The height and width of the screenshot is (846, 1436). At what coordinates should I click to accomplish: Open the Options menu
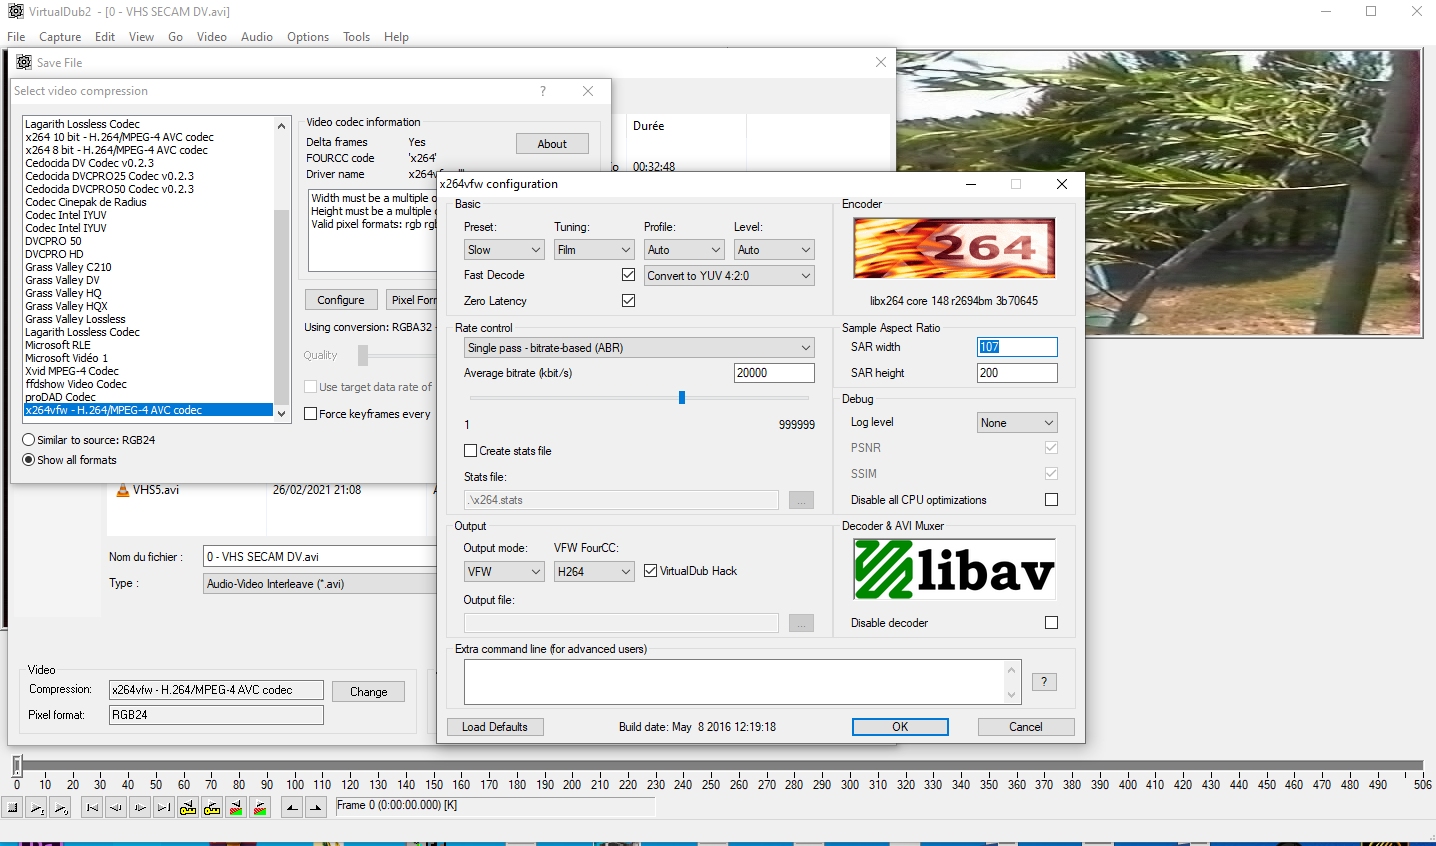coord(308,37)
